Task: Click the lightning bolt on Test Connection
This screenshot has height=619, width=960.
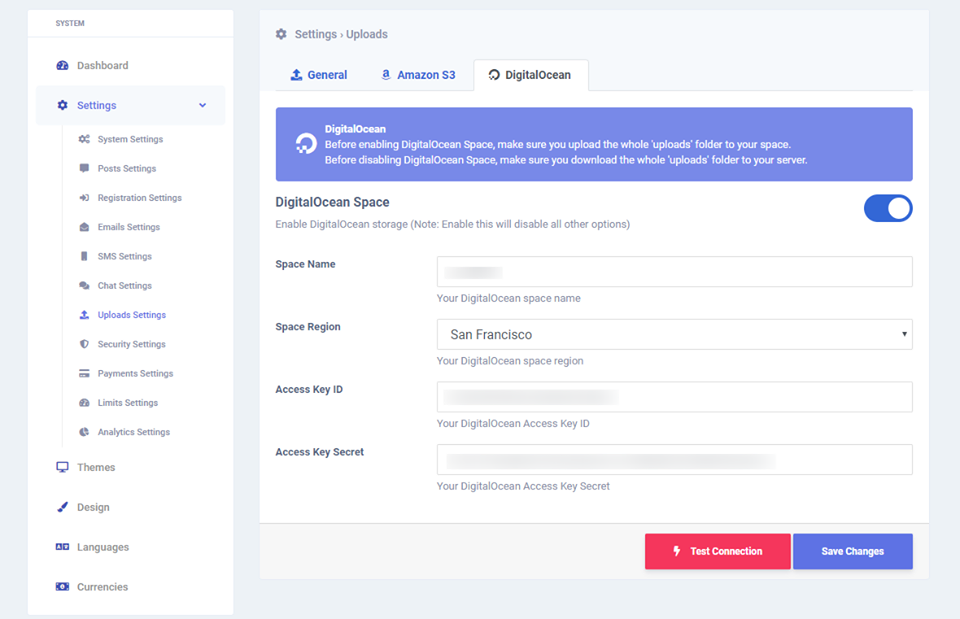Action: (677, 551)
